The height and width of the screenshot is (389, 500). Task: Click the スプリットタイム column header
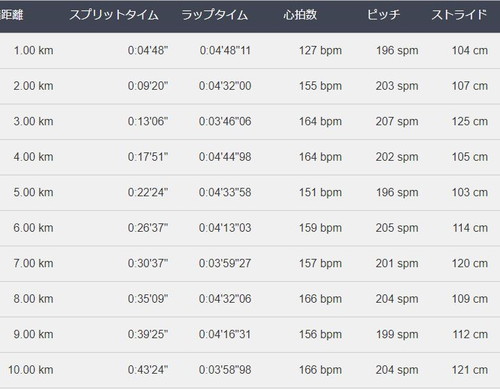(x=114, y=15)
